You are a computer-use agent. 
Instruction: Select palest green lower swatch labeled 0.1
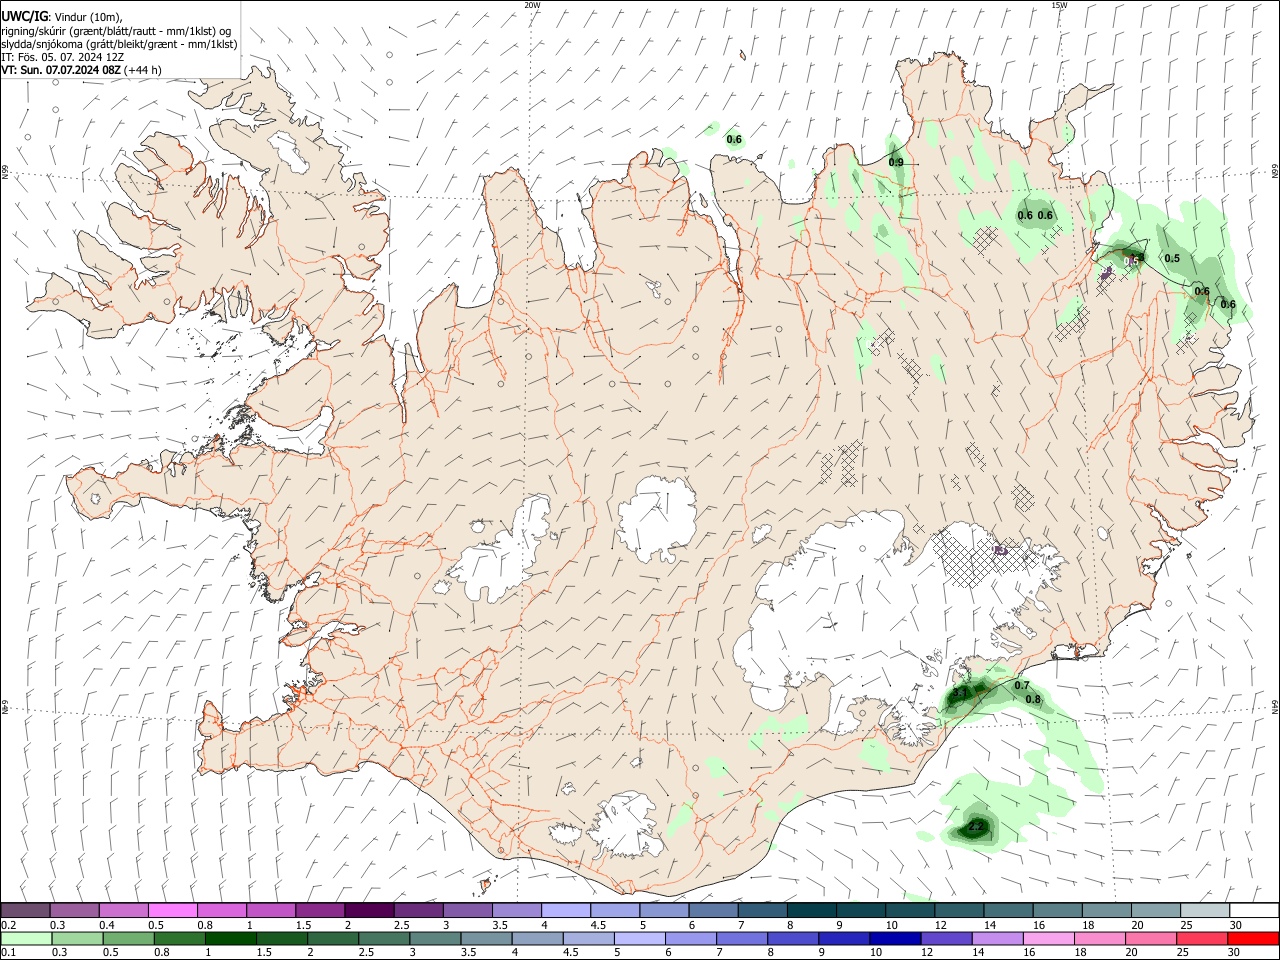[26, 938]
